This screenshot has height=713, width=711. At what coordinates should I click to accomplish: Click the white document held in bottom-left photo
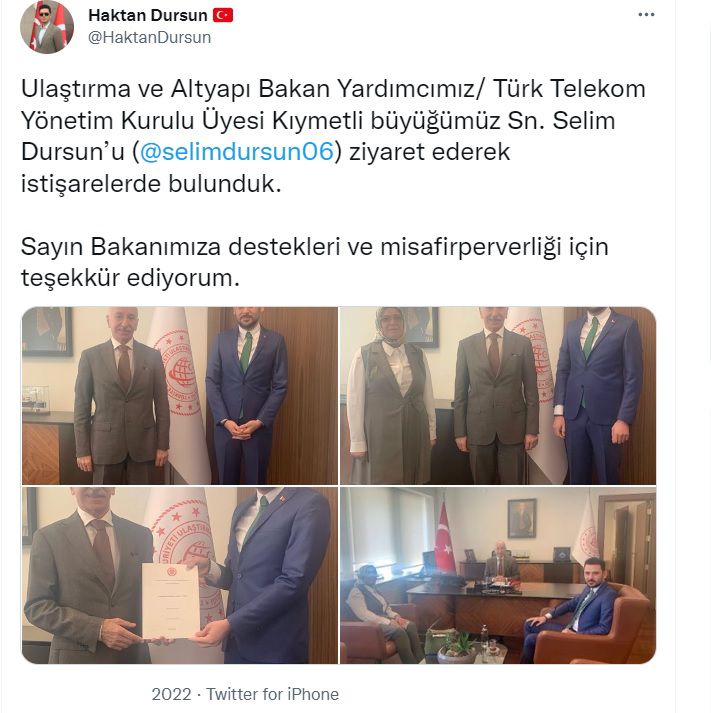click(171, 600)
